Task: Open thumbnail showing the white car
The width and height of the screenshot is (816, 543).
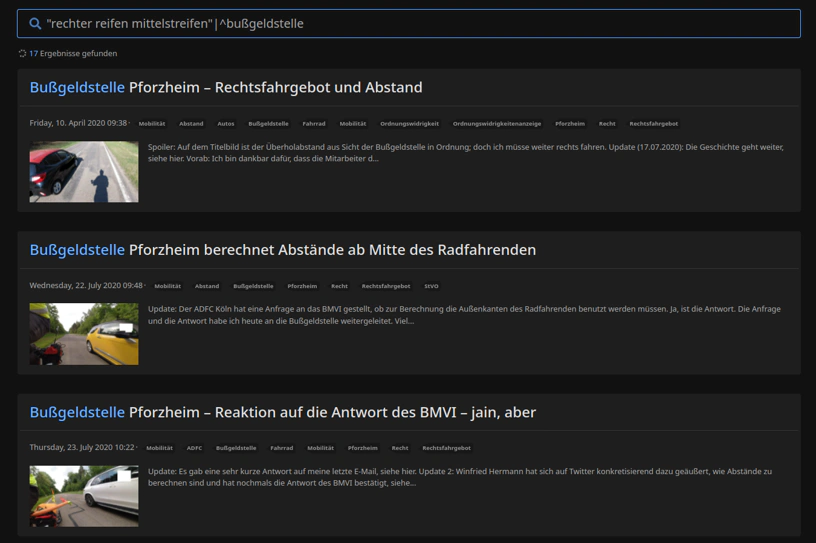Action: tap(84, 496)
